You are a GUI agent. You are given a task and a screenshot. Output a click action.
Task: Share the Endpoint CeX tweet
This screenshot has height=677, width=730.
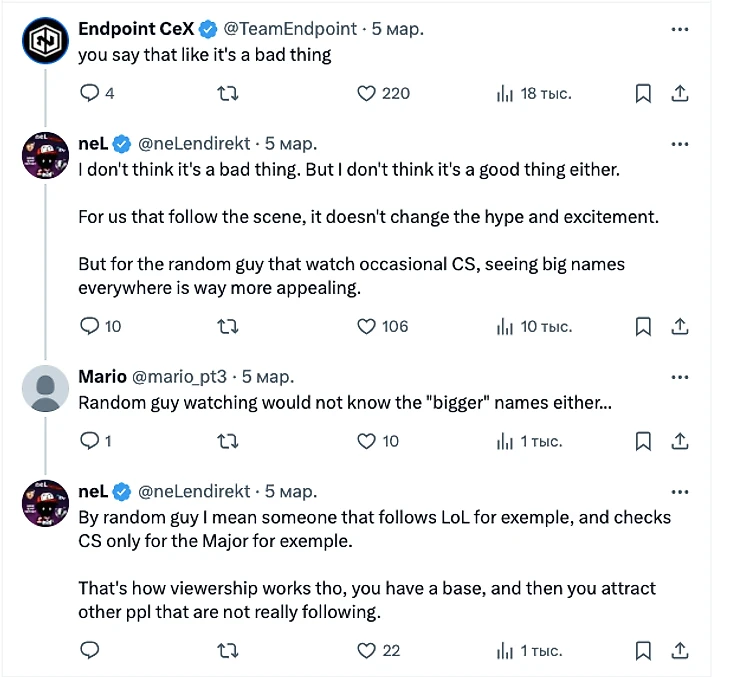680,93
